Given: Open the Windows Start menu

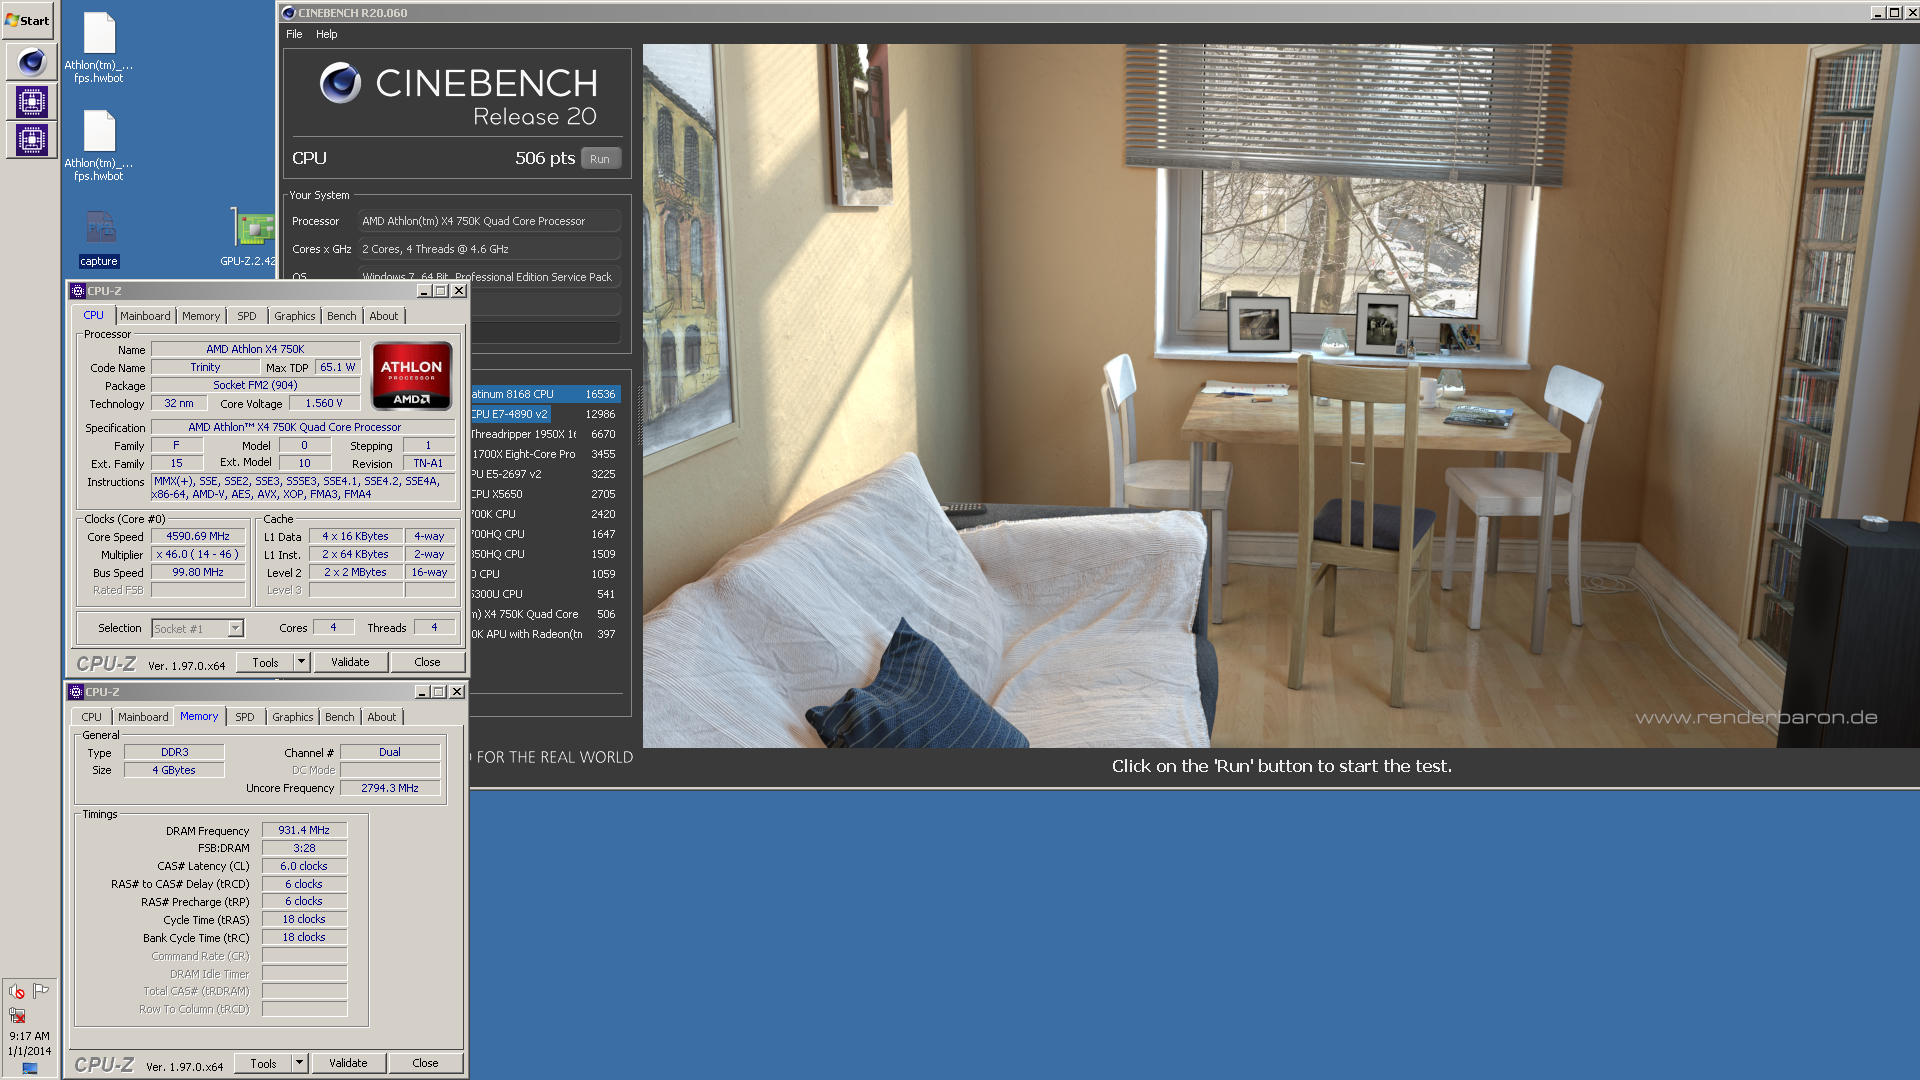Looking at the screenshot, I should tap(28, 20).
